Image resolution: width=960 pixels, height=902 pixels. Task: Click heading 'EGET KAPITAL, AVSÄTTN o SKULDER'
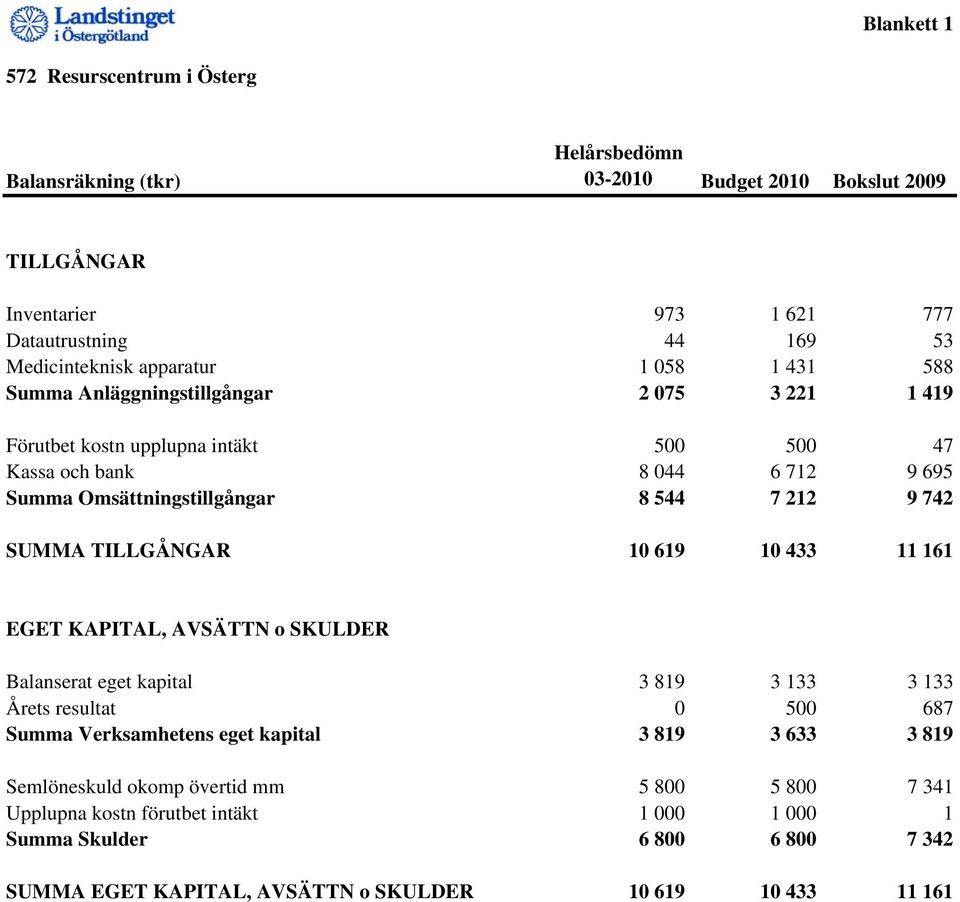click(x=197, y=630)
